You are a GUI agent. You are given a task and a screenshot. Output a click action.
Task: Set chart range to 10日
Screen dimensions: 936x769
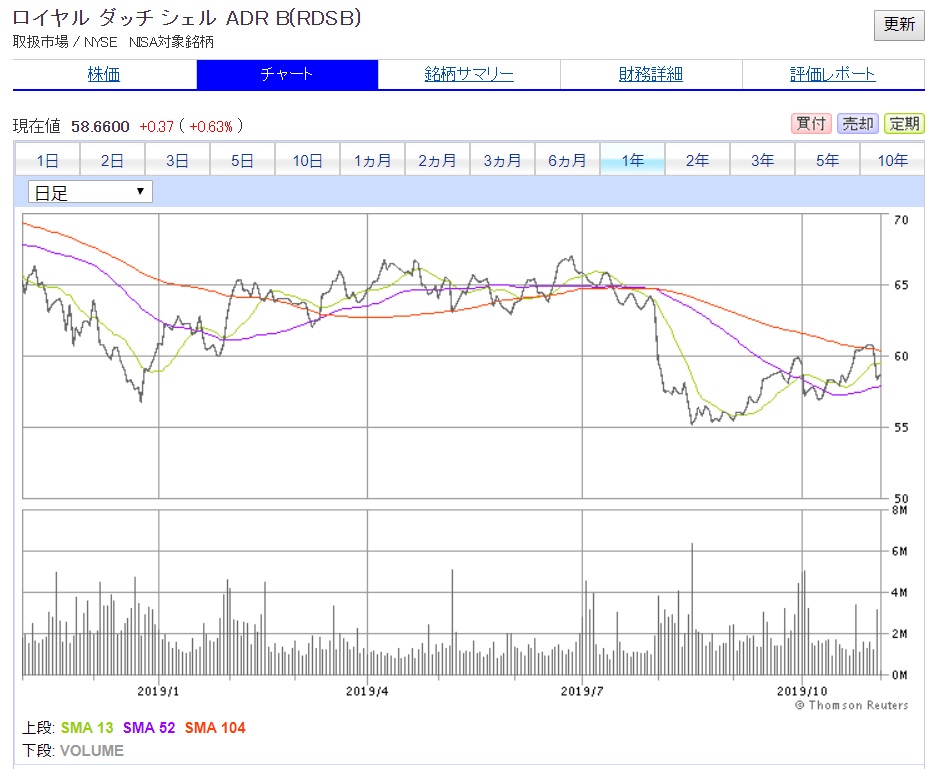[307, 160]
